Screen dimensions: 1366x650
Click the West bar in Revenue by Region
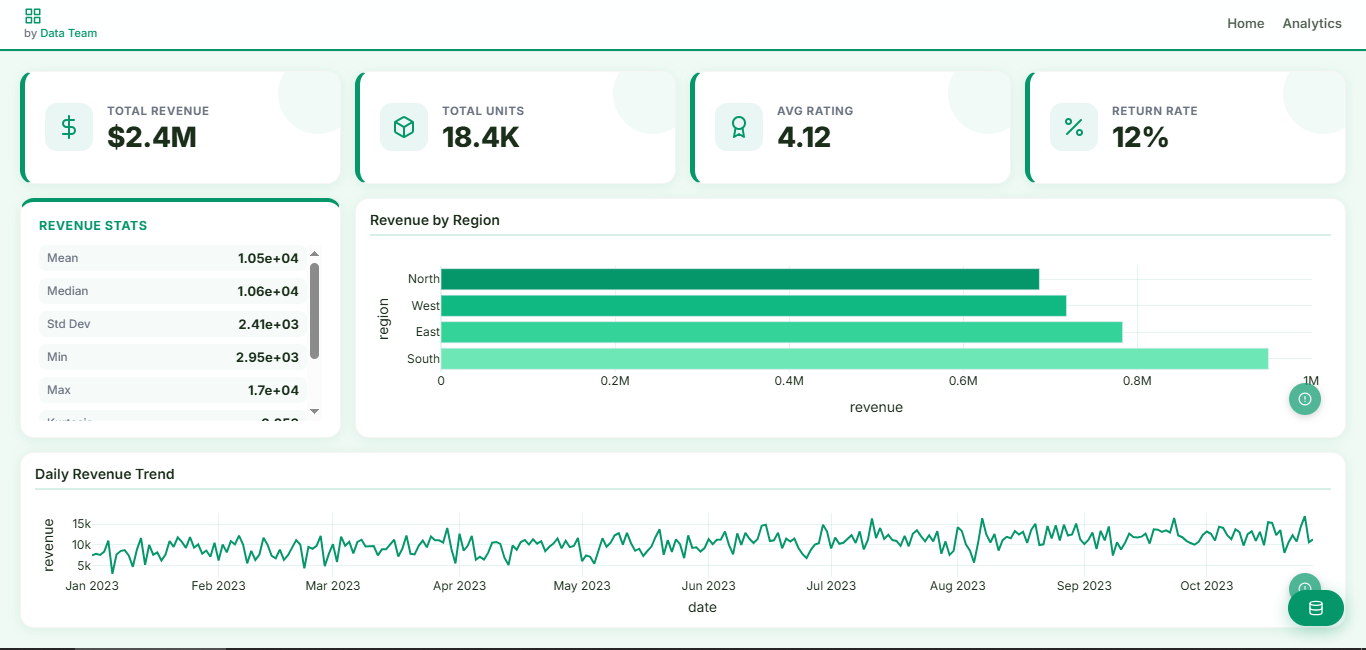click(753, 305)
